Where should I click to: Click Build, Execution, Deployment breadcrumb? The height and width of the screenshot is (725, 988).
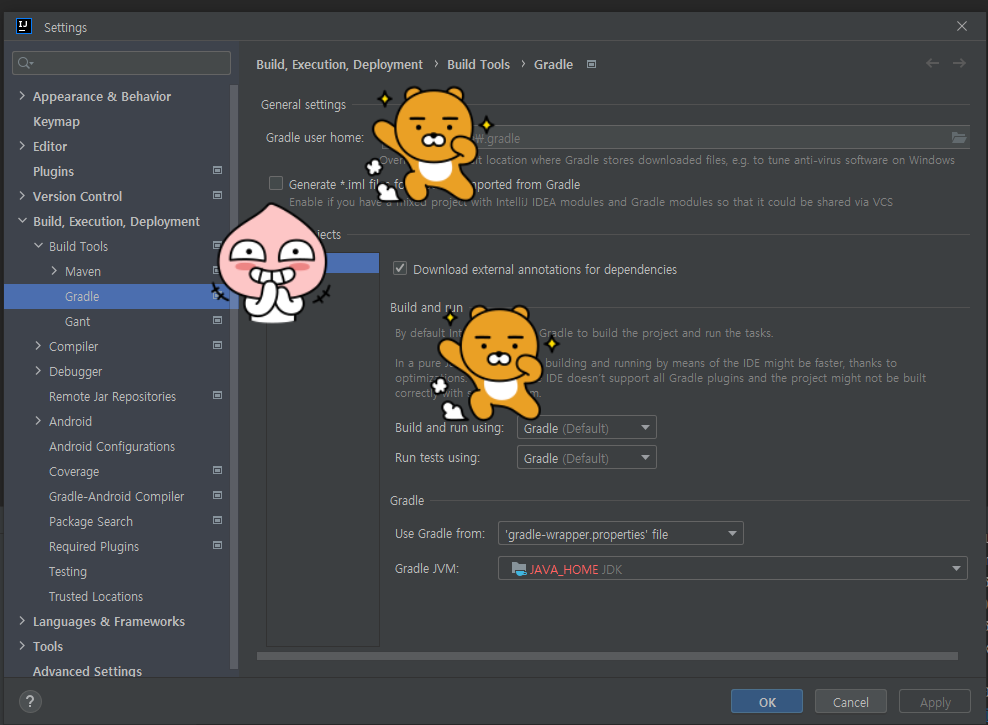[339, 64]
